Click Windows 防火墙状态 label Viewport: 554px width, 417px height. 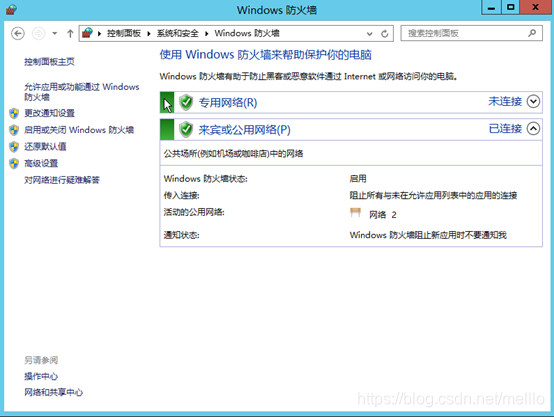[205, 179]
